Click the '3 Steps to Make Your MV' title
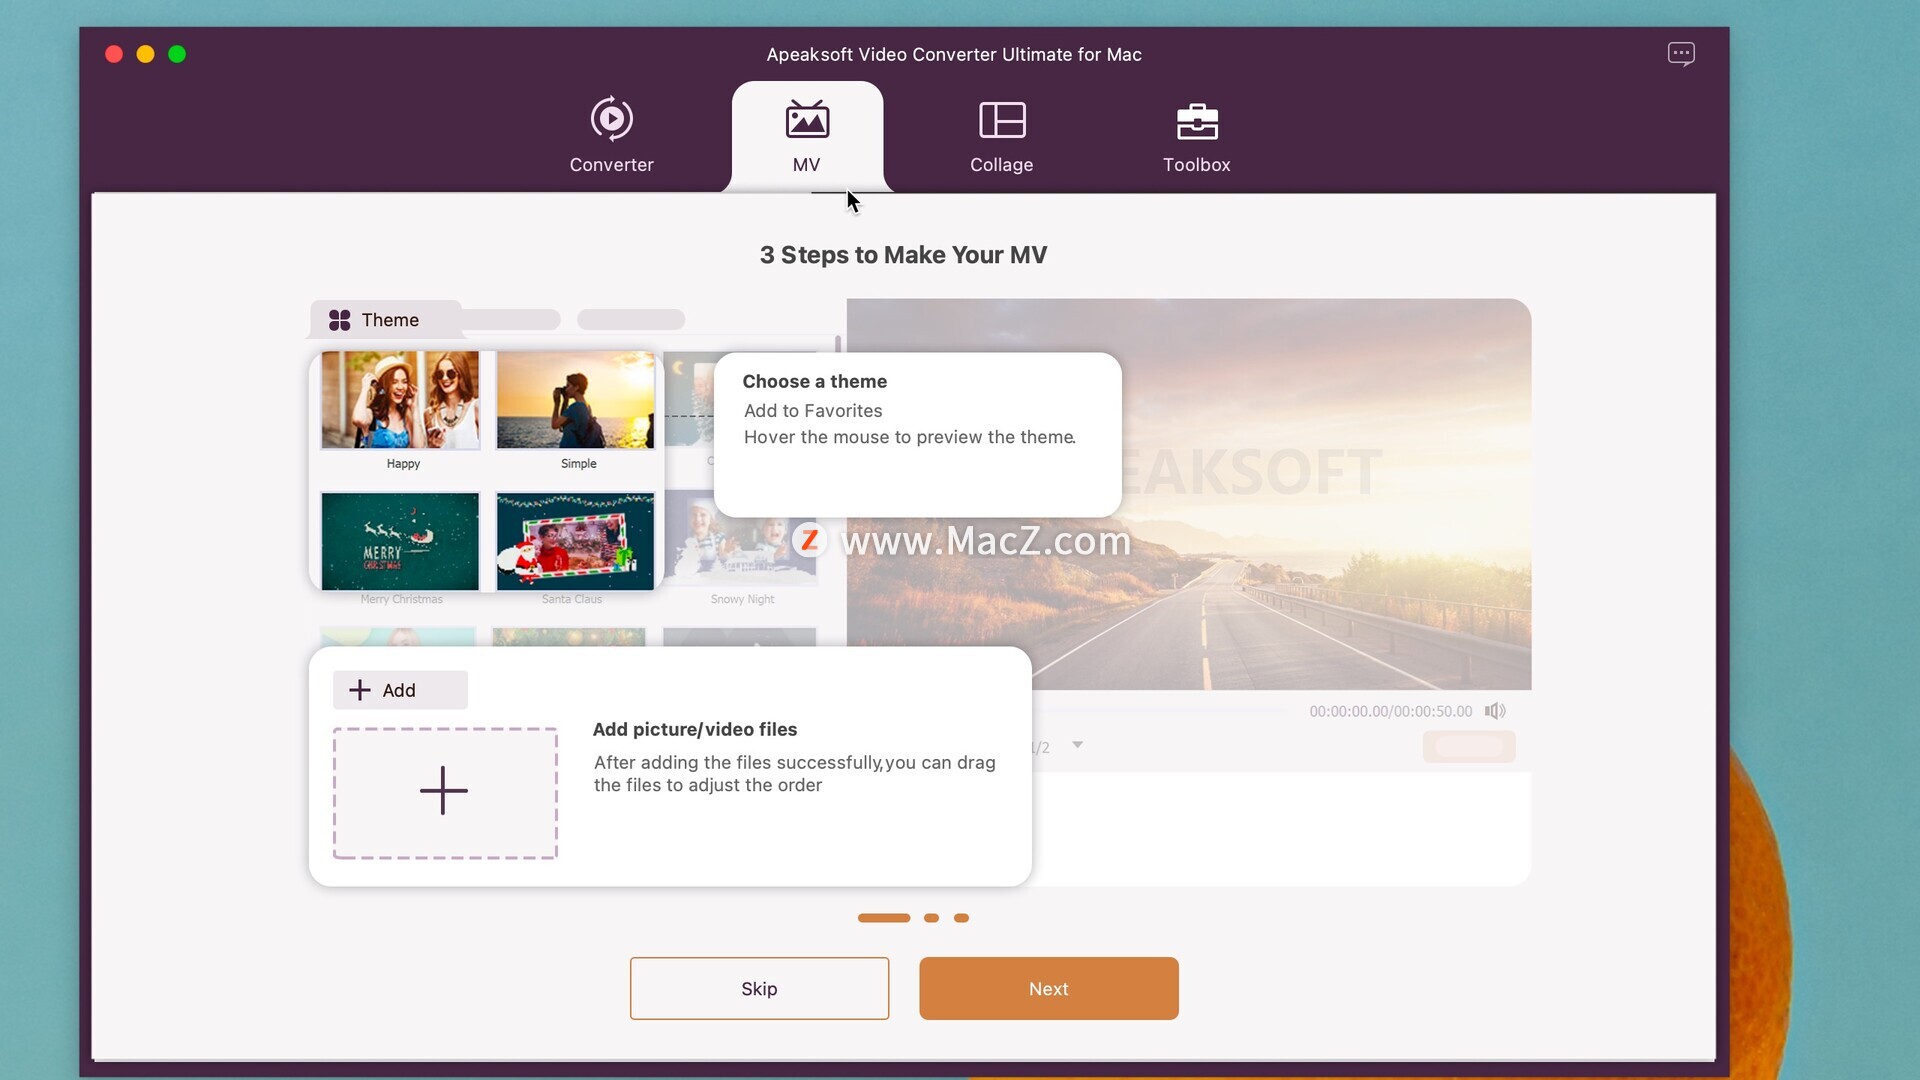 (x=903, y=255)
